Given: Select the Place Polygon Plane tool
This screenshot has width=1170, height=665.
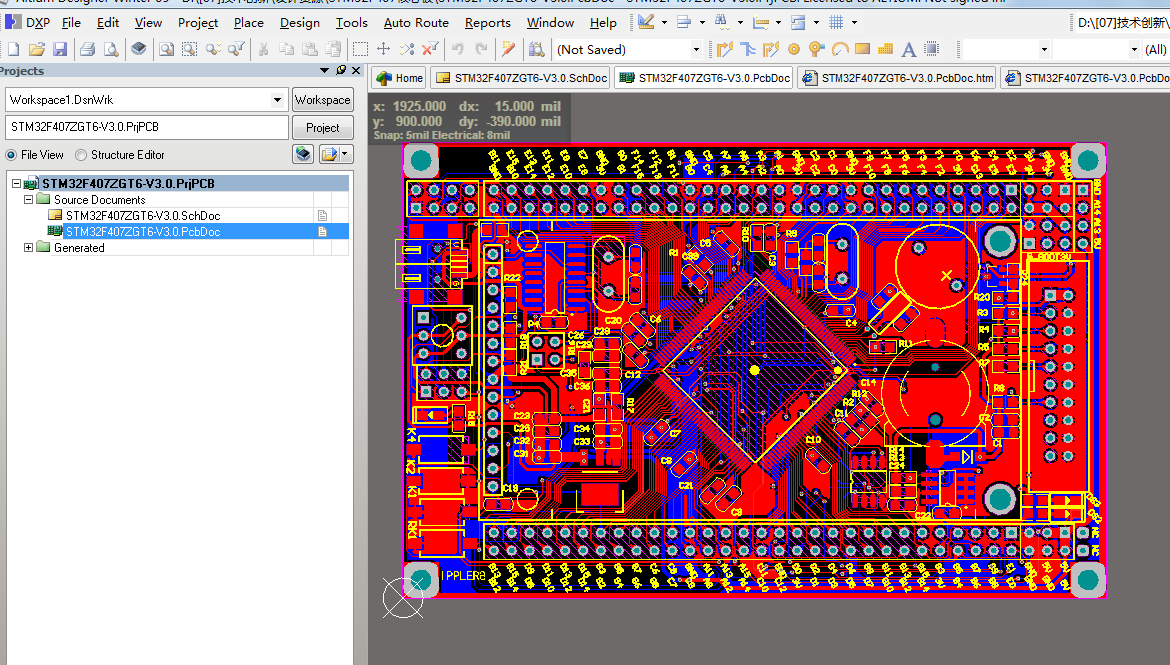Looking at the screenshot, I should pyautogui.click(x=886, y=49).
